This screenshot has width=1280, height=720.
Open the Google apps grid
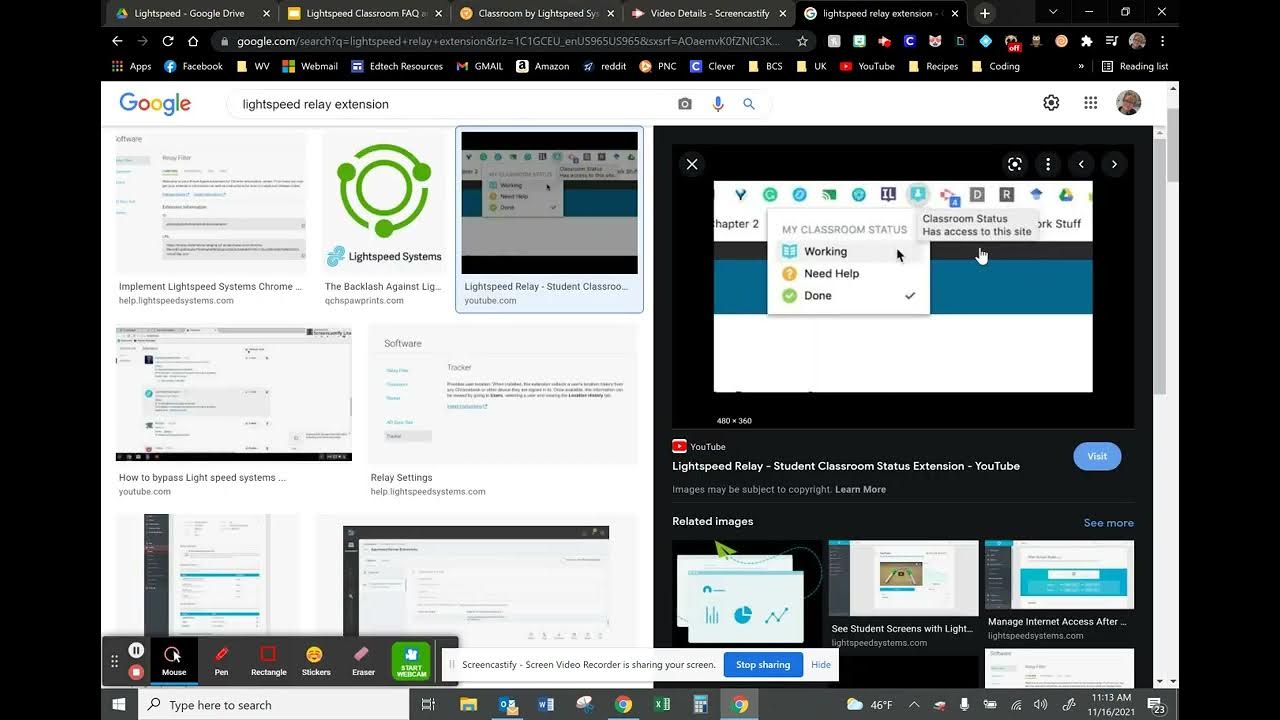click(x=1091, y=103)
